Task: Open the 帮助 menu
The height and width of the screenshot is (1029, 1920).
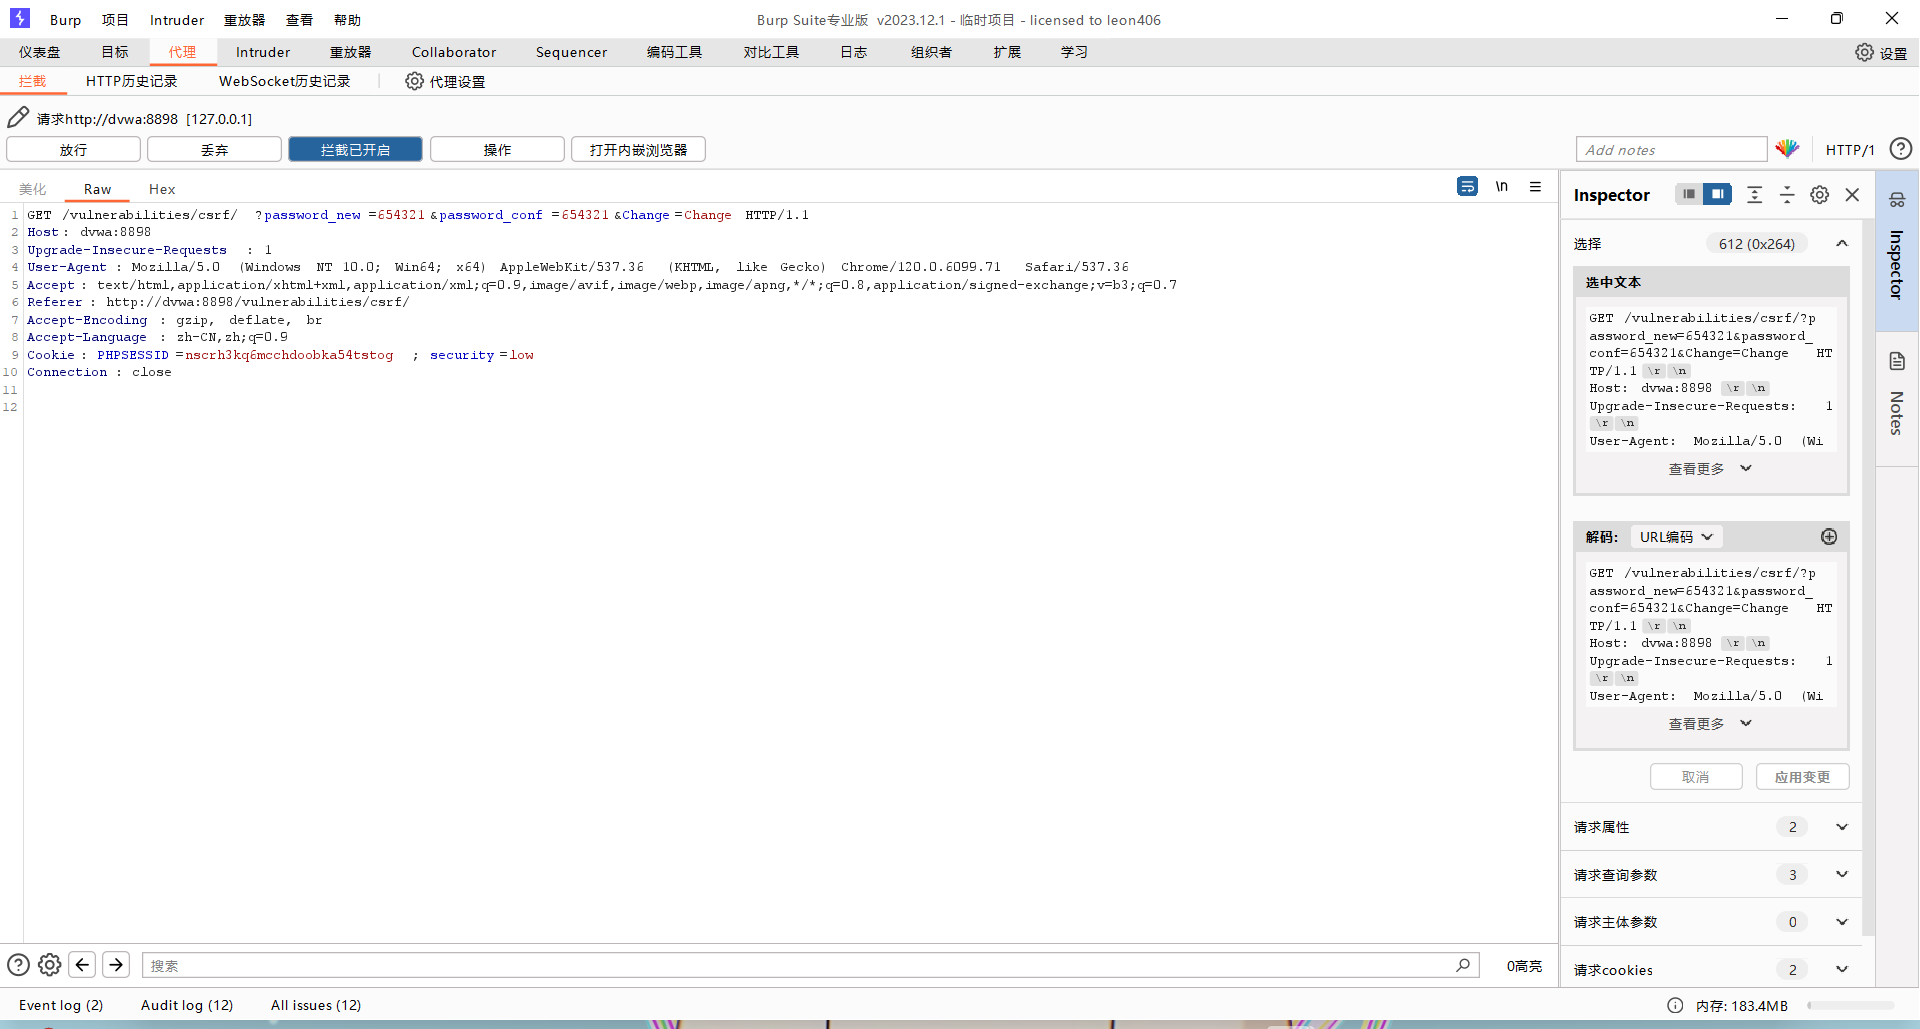Action: [347, 20]
